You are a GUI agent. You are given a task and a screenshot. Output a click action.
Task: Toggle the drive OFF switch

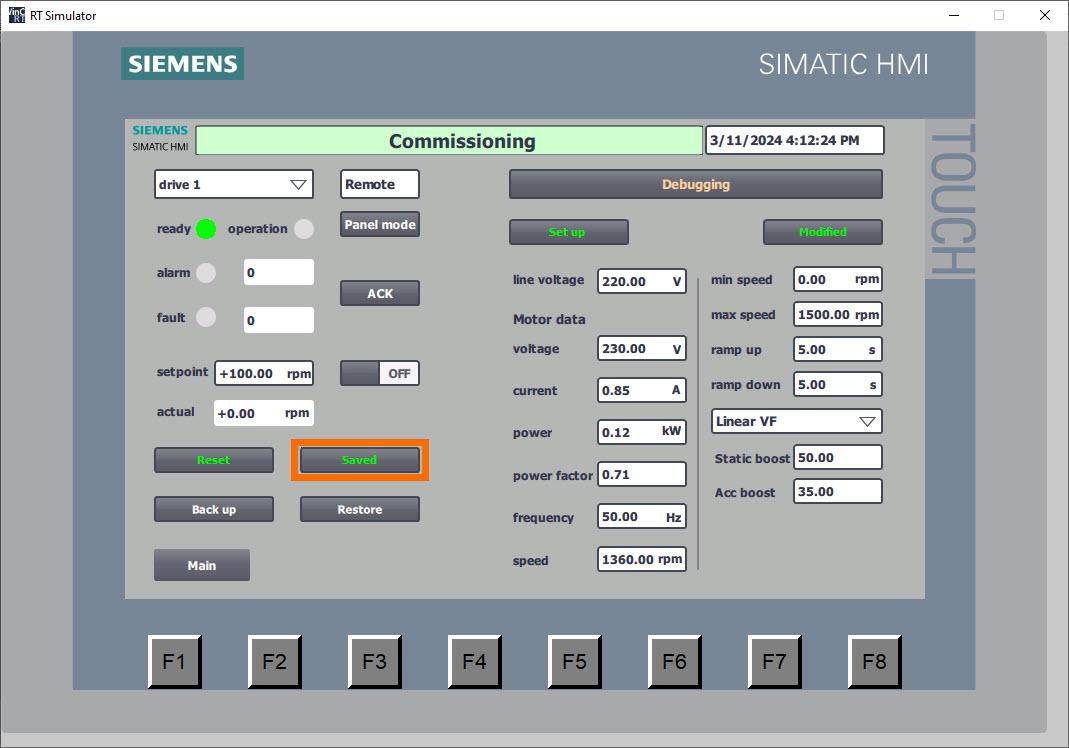coord(379,372)
